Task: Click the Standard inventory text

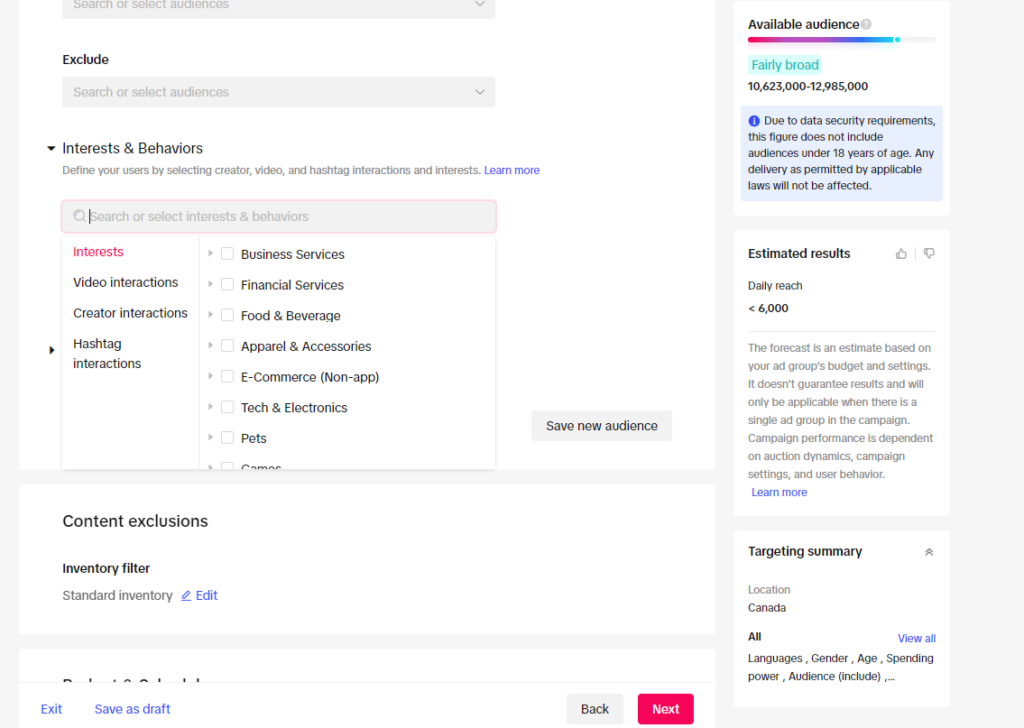Action: 118,595
